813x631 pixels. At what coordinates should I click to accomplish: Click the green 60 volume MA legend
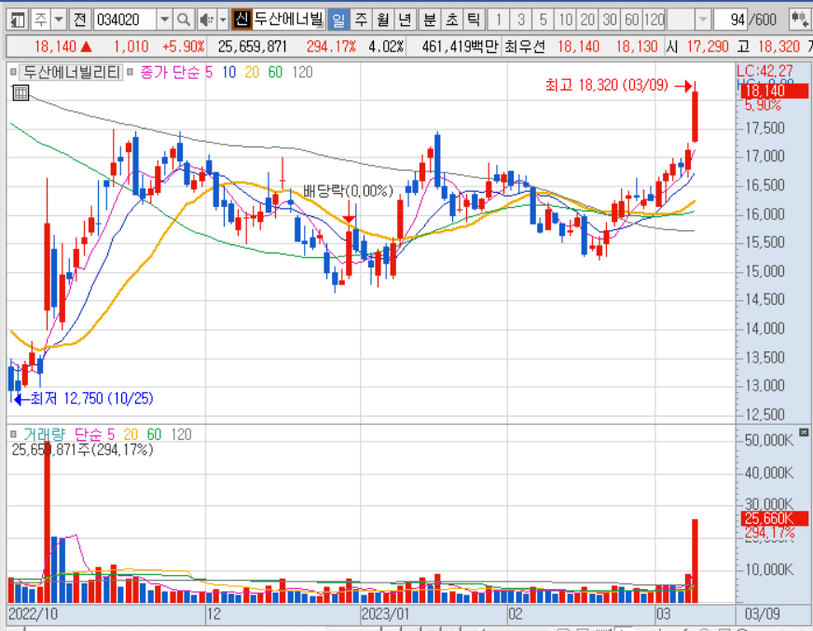[x=154, y=434]
